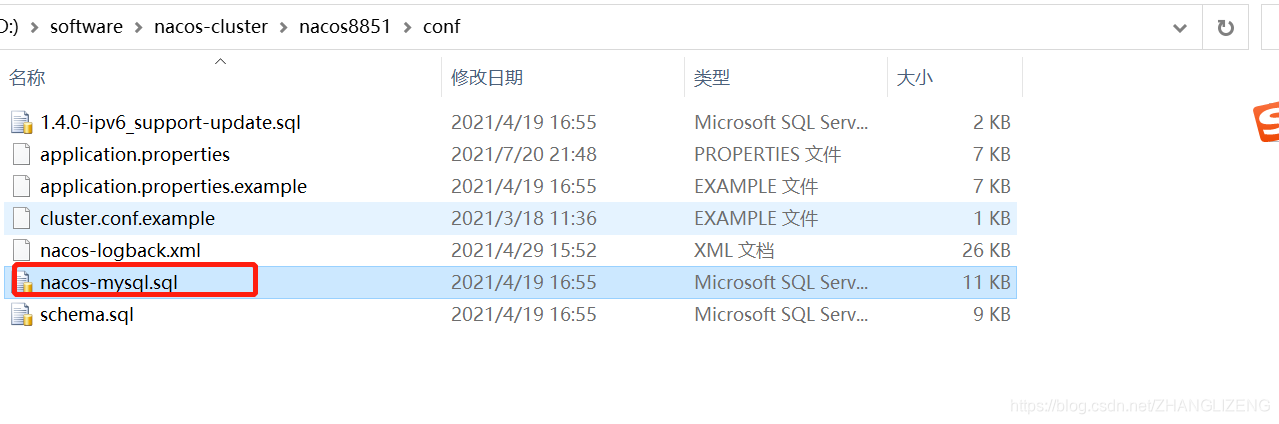
Task: Navigate to nacos-cluster in breadcrumb path
Action: tap(211, 27)
